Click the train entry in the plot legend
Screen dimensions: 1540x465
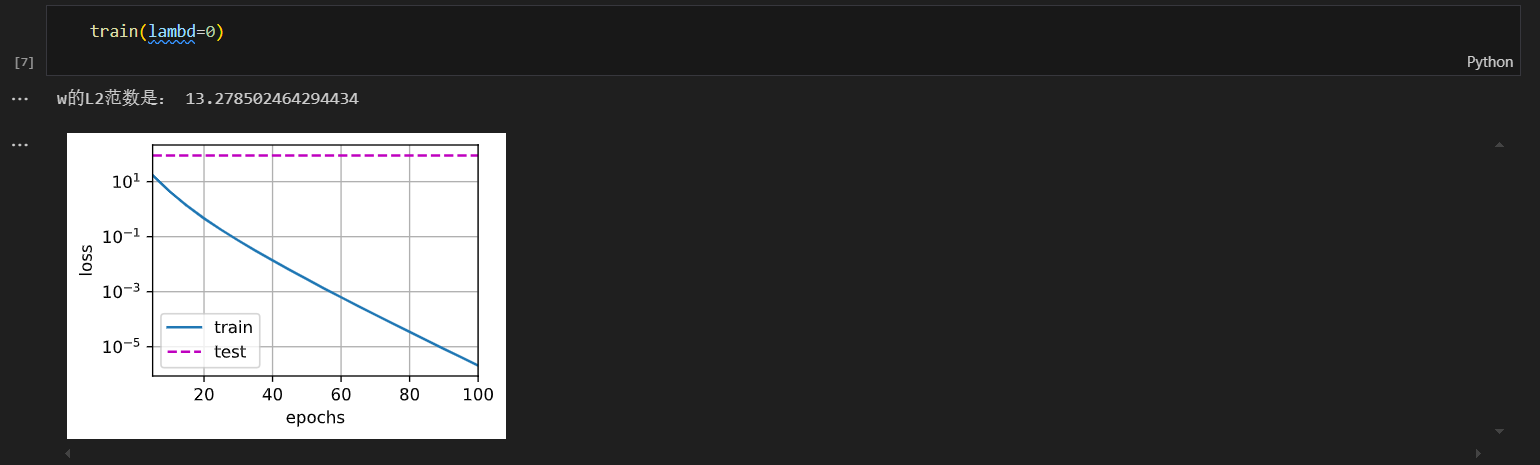click(233, 327)
